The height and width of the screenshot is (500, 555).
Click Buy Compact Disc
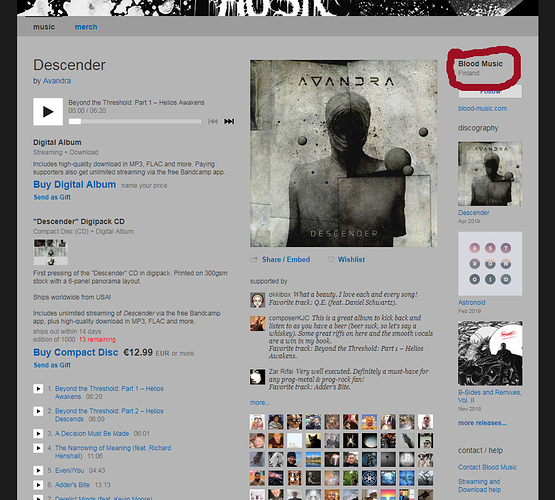pos(76,352)
